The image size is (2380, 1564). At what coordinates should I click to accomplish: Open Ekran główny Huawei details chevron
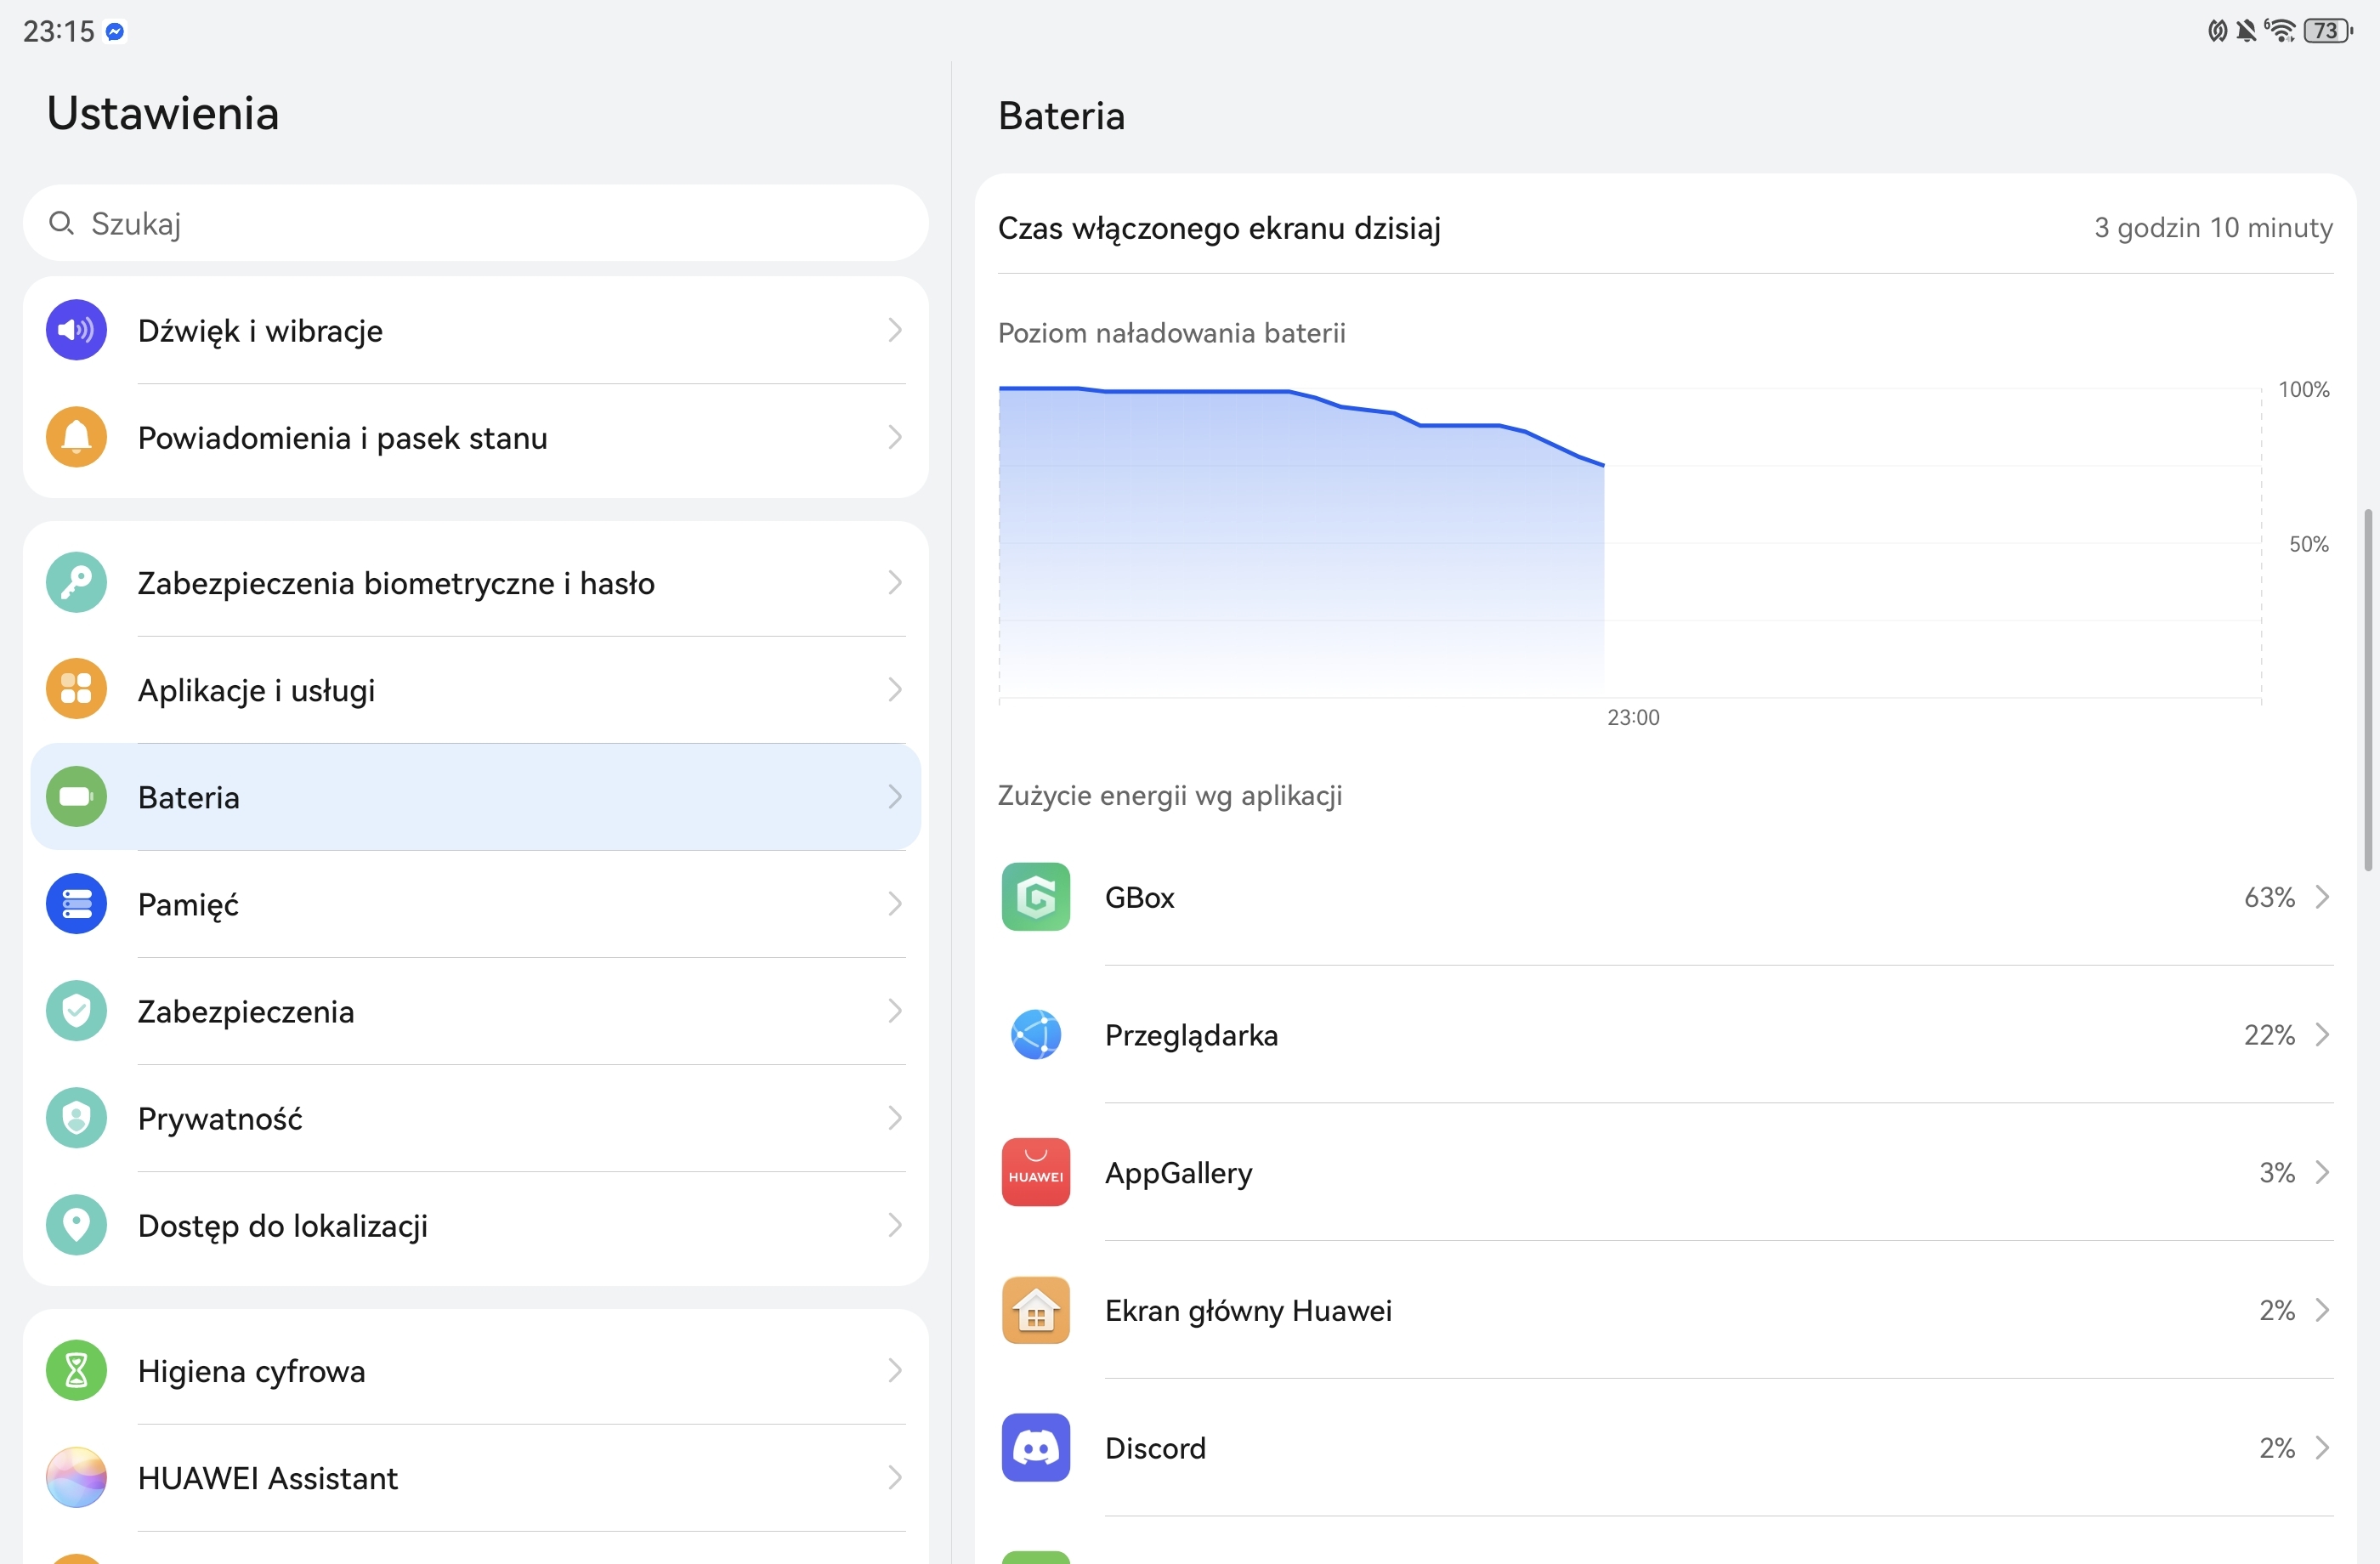click(x=2323, y=1310)
